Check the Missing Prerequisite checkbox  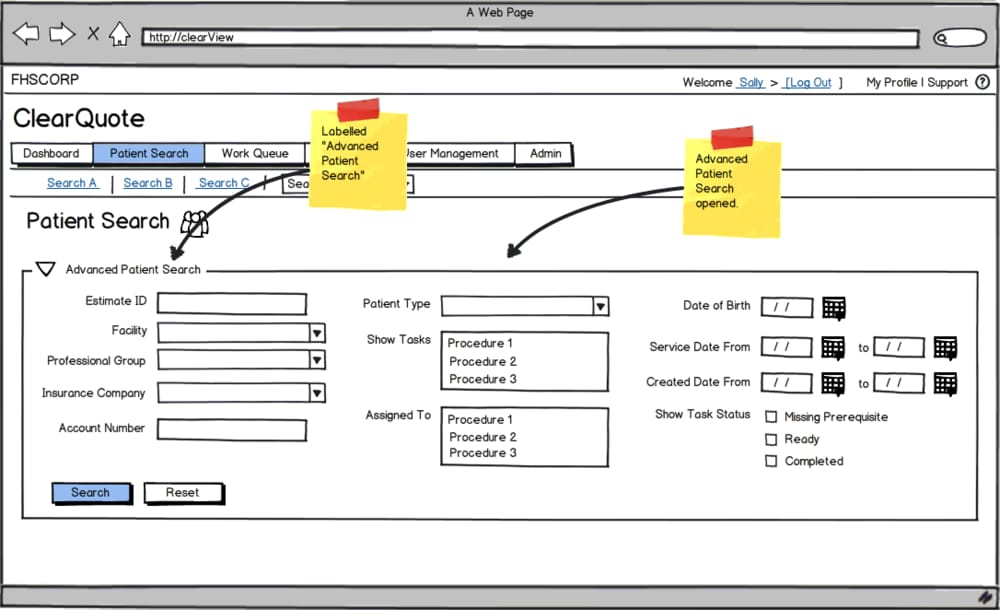coord(771,417)
